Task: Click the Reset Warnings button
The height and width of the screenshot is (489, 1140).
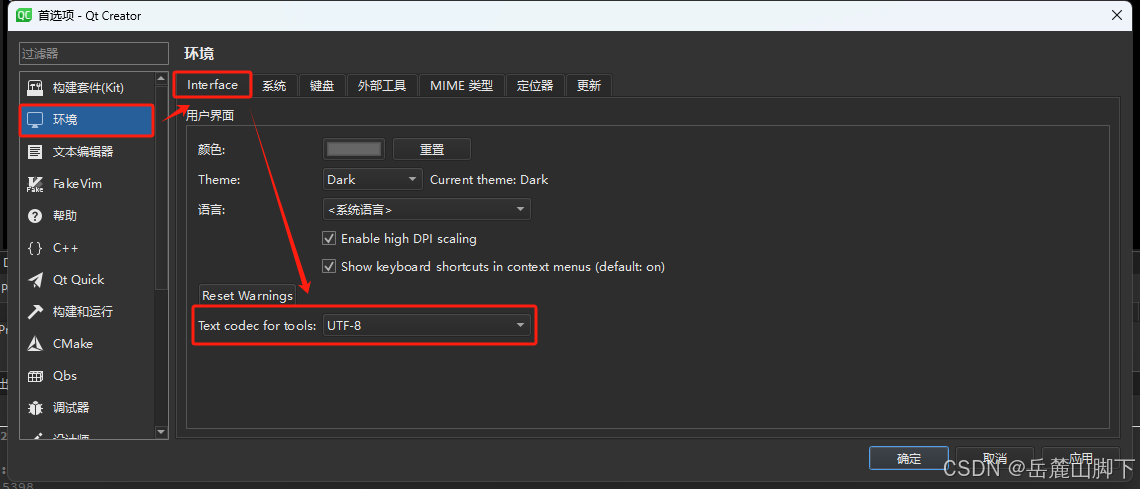Action: (248, 295)
